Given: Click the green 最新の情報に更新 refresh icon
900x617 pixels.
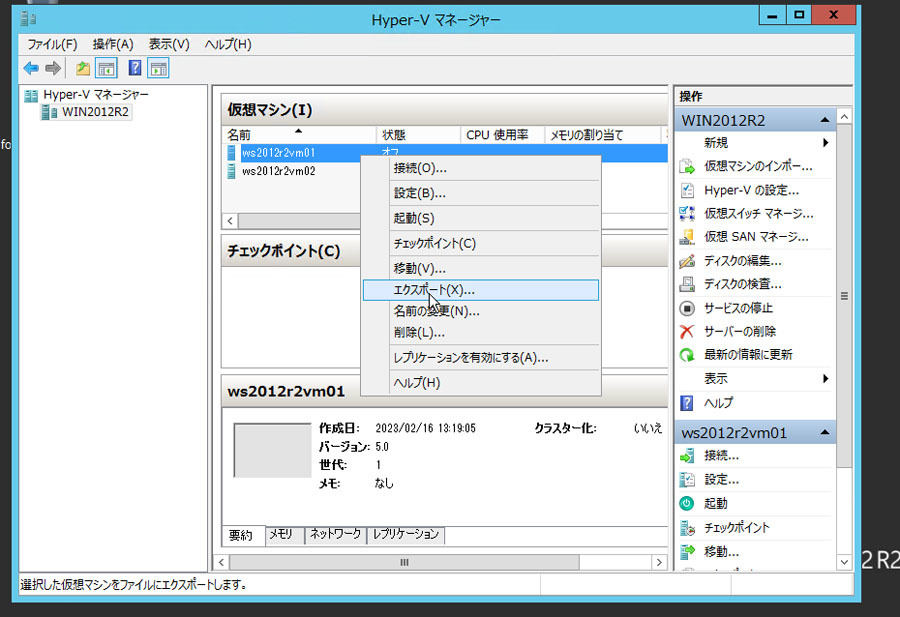Looking at the screenshot, I should [x=687, y=355].
